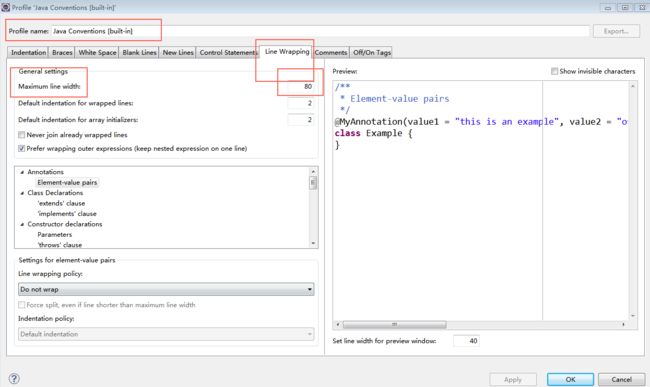This screenshot has width=650, height=387.
Task: Click preview horizontal scrollbar right arrow
Action: pos(623,324)
